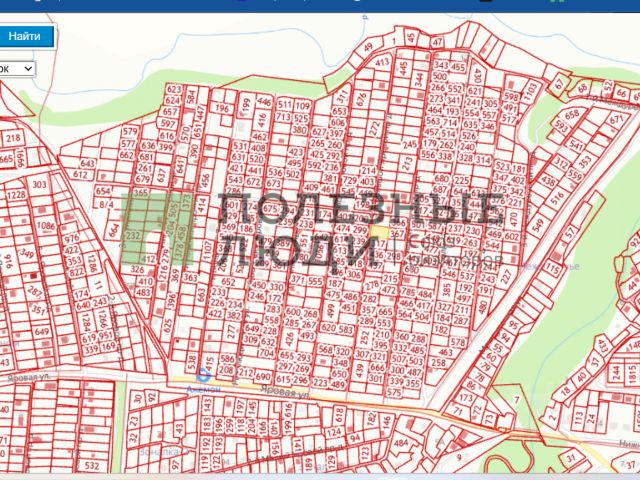Click parcel number 664
Screen dimensions: 640x480
click(113, 230)
